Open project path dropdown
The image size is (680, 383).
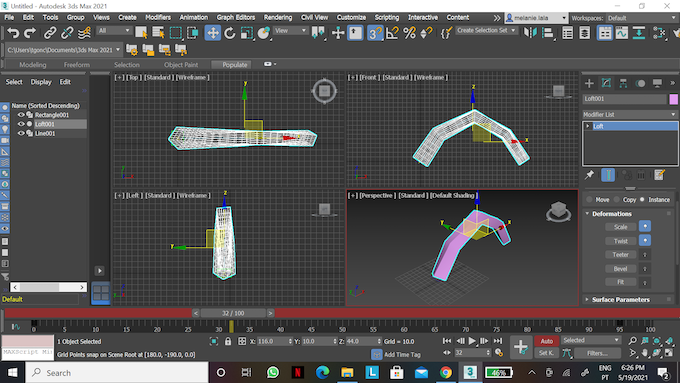click(x=64, y=50)
